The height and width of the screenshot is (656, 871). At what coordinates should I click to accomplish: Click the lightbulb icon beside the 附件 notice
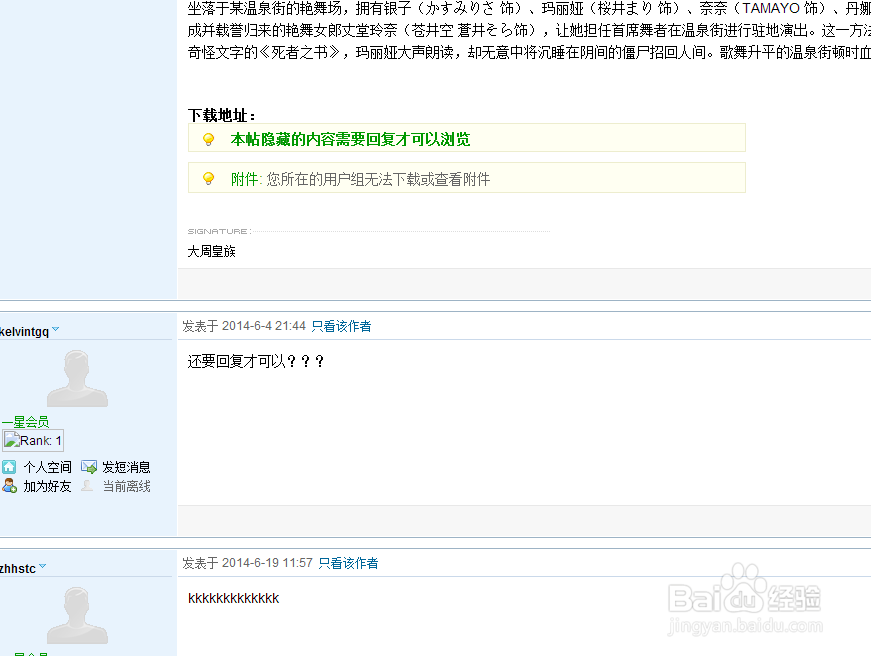208,178
